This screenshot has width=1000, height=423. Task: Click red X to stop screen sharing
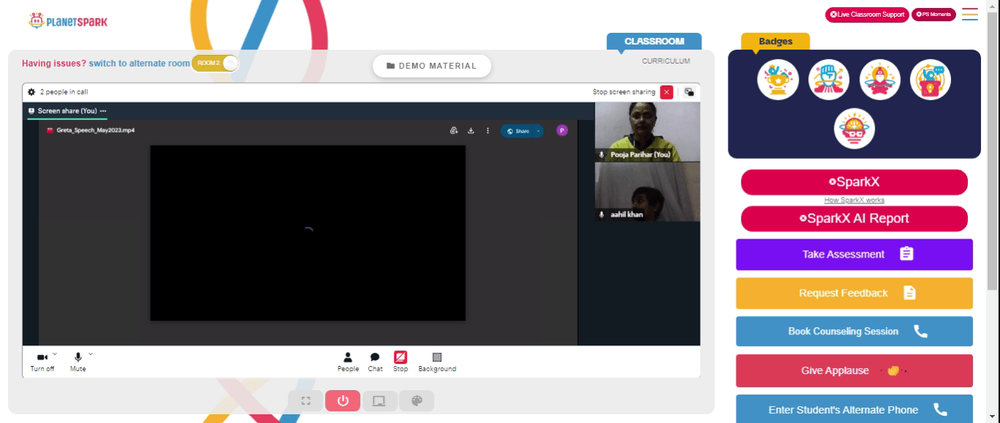pyautogui.click(x=666, y=92)
